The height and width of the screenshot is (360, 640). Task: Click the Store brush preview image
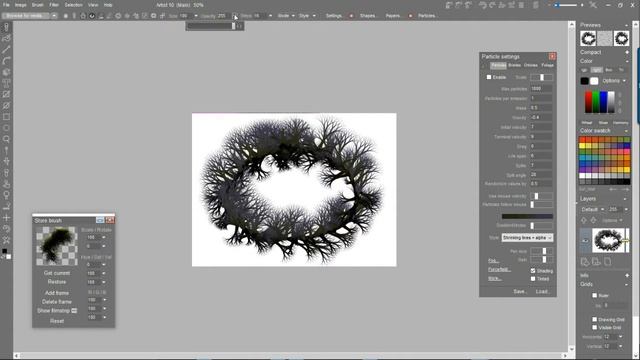tap(57, 246)
